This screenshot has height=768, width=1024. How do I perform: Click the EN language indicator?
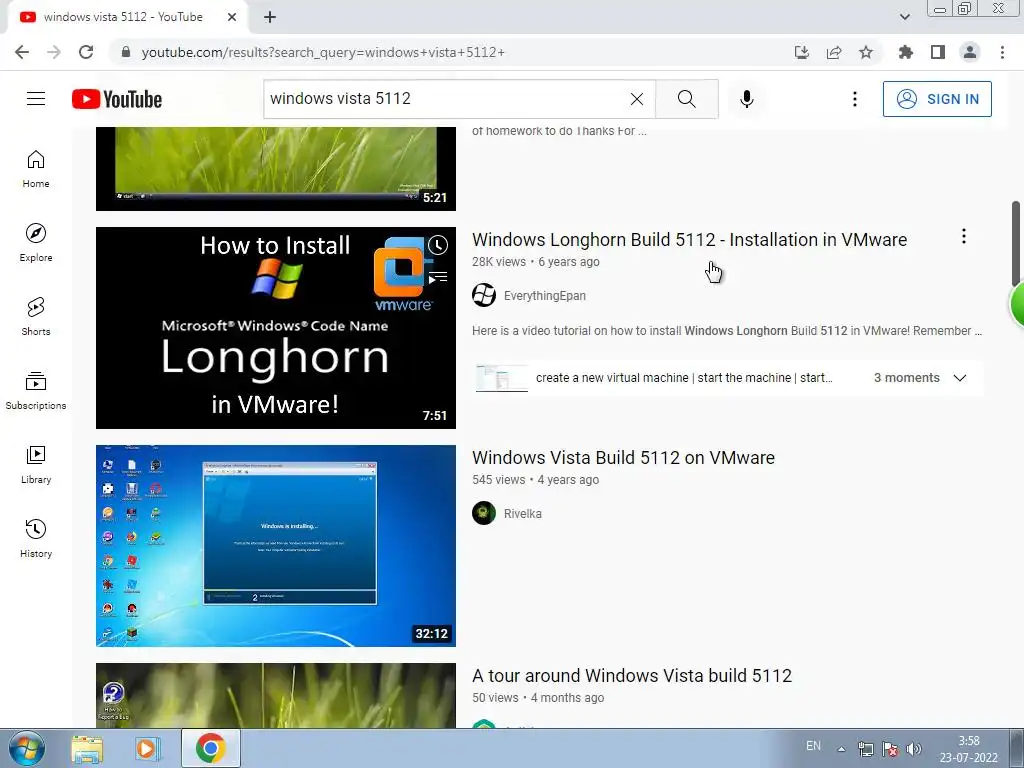(x=813, y=746)
